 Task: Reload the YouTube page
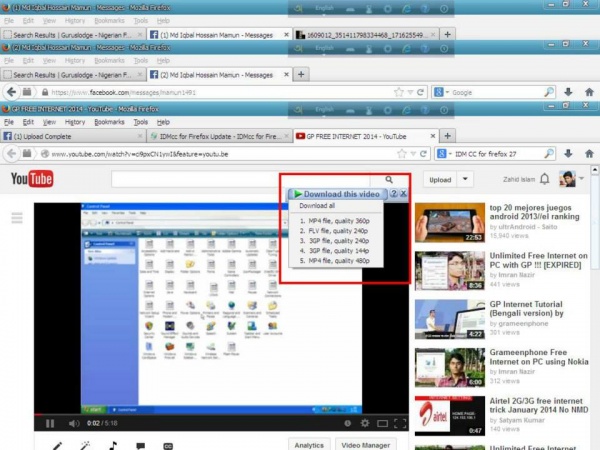coord(423,154)
